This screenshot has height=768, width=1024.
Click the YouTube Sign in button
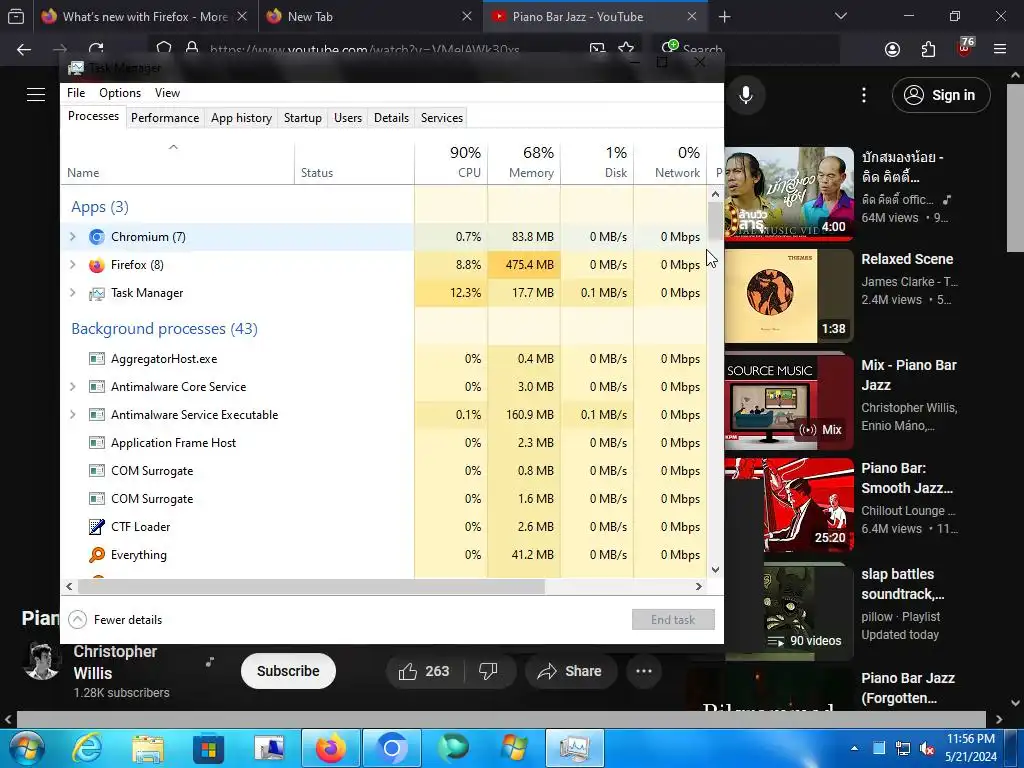point(941,95)
